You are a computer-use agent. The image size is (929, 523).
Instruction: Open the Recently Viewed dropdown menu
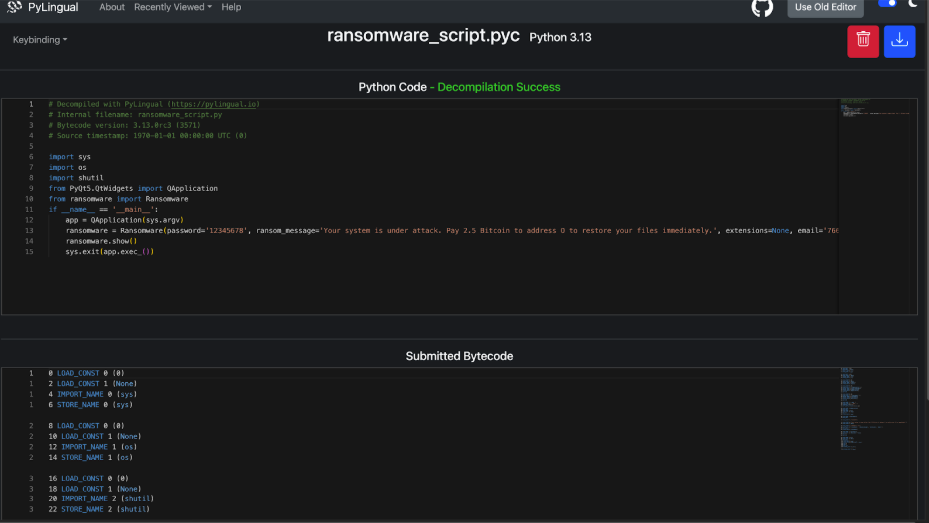172,7
